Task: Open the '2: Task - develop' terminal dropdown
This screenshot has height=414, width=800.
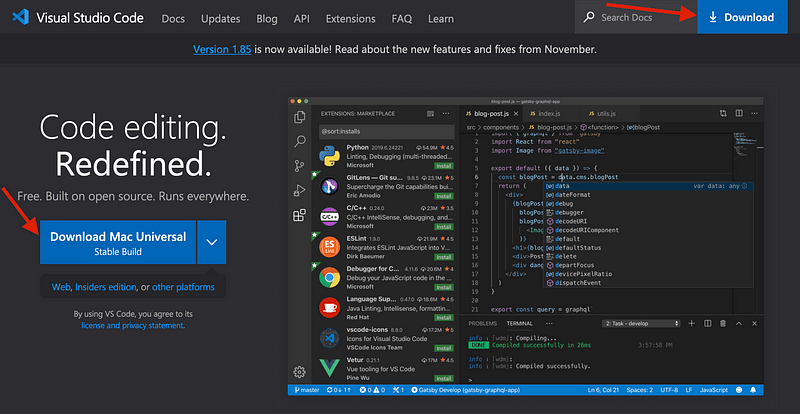Action: 641,324
